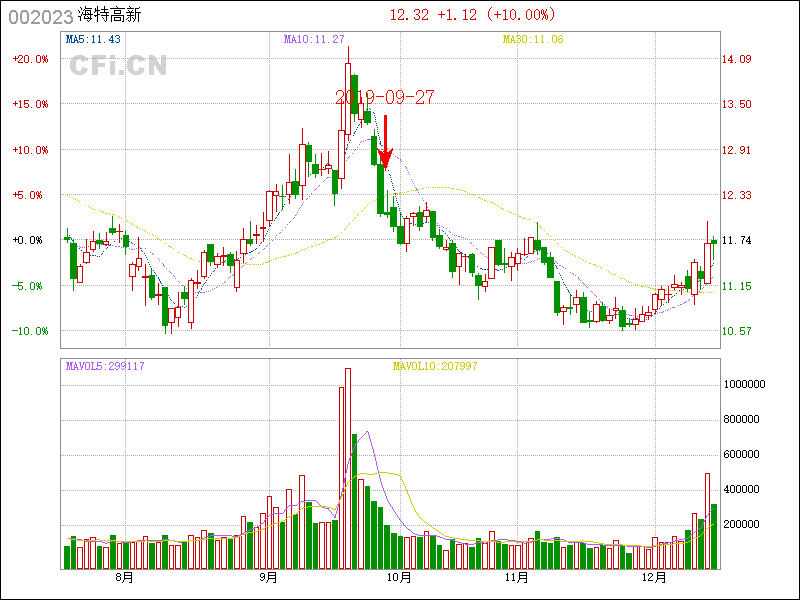This screenshot has width=800, height=600.
Task: Click the 10.57 price label
Action: (736, 331)
